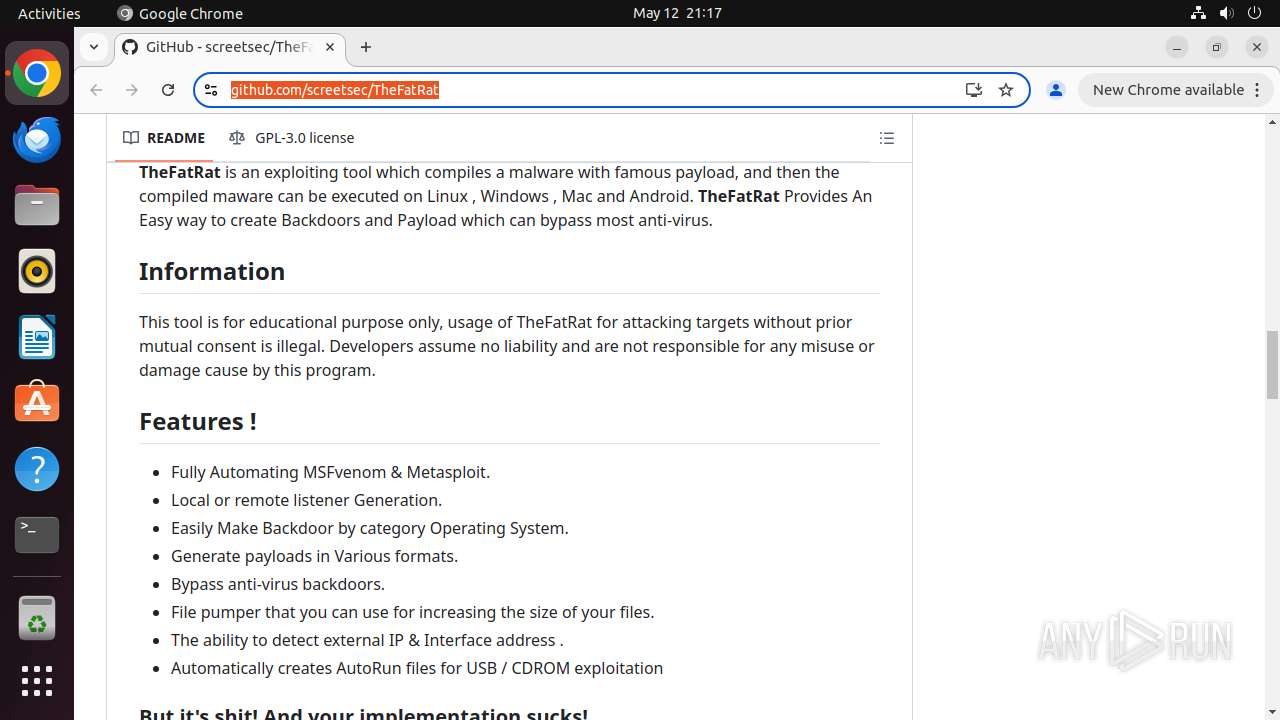1280x720 pixels.
Task: Minimize the Chrome window
Action: pos(1177,47)
